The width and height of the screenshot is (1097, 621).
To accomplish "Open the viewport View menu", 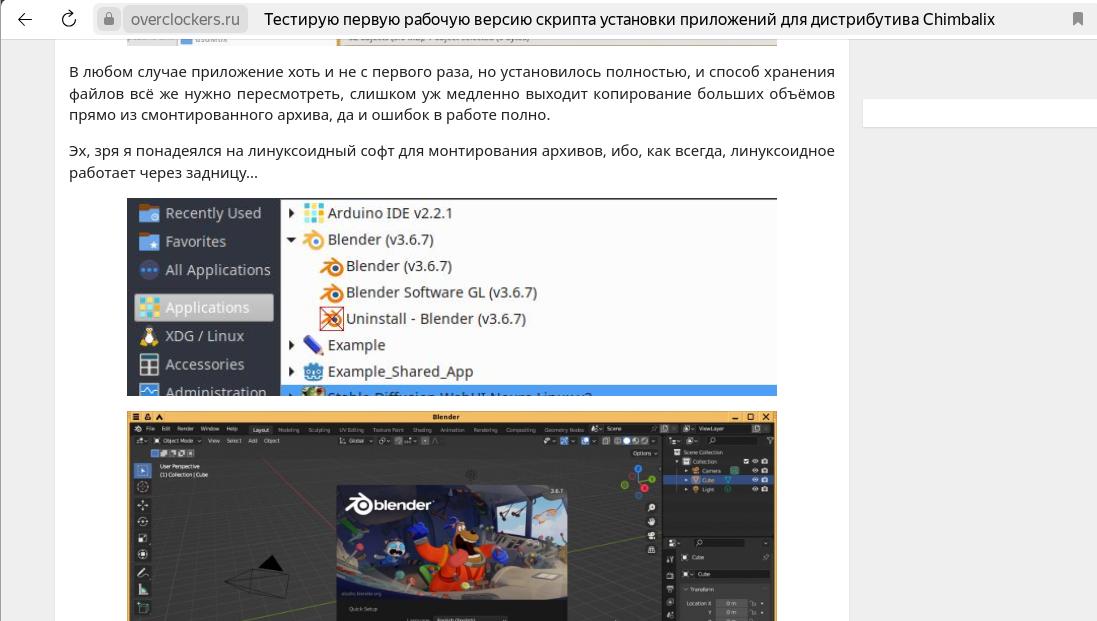I will click(213, 441).
